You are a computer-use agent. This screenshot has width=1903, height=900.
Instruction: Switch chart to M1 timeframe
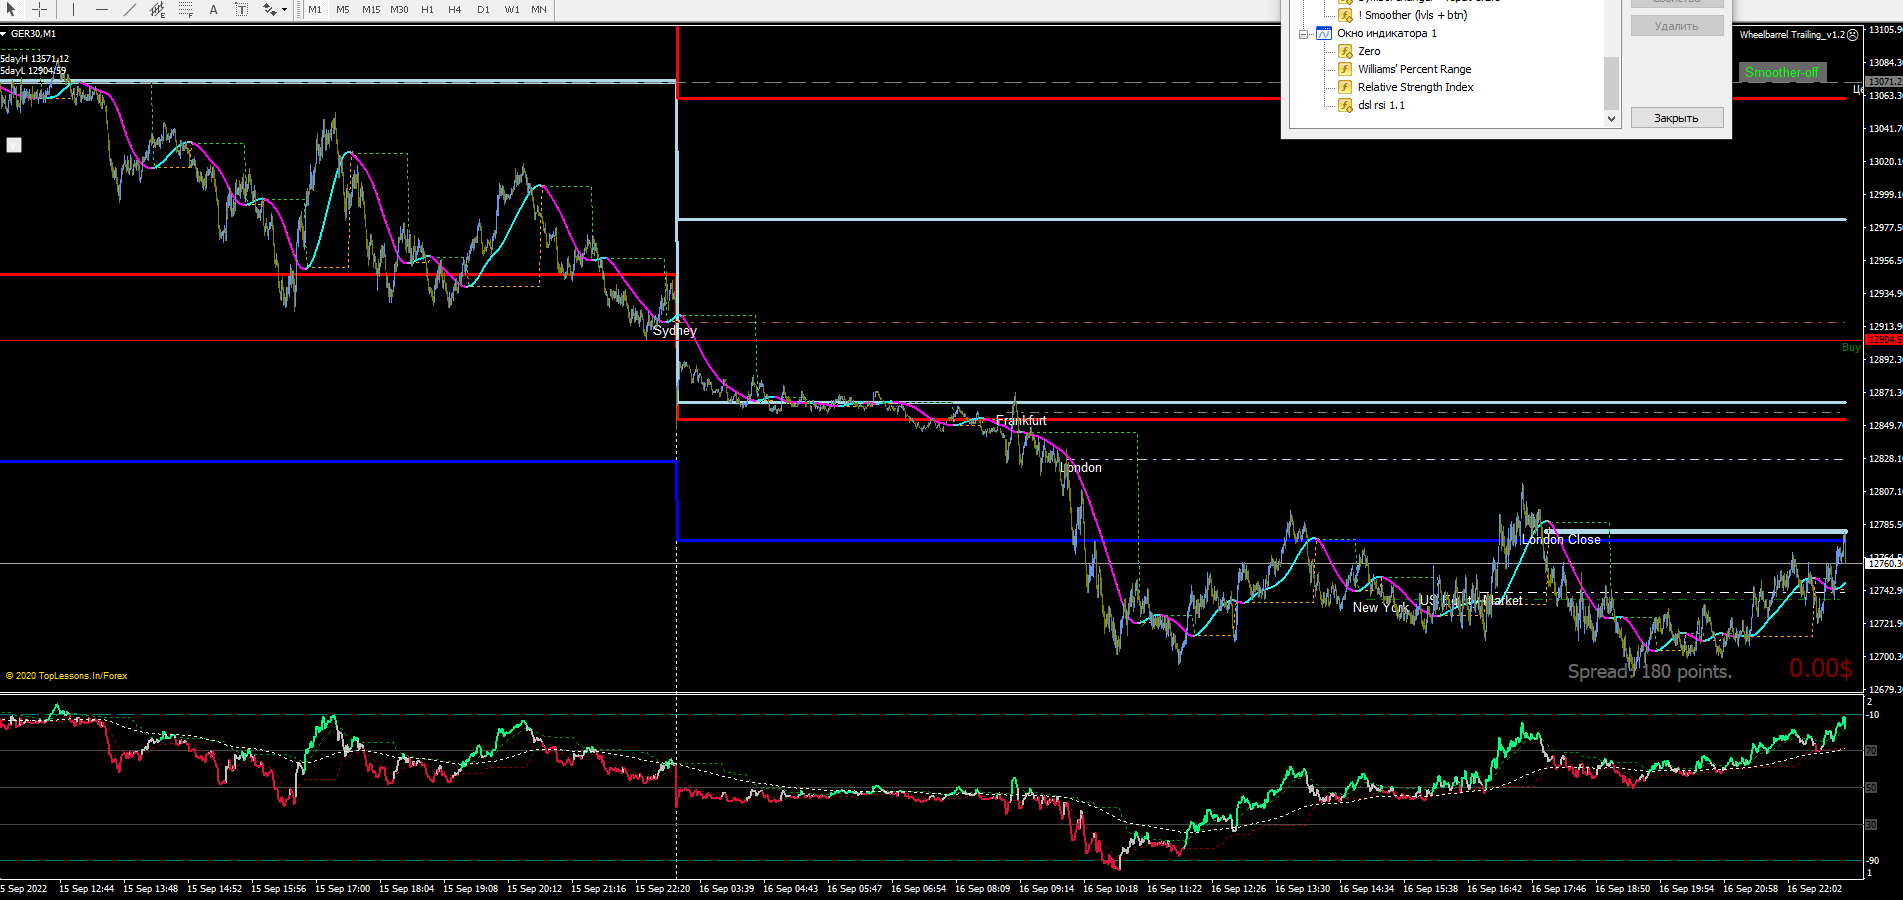[315, 9]
